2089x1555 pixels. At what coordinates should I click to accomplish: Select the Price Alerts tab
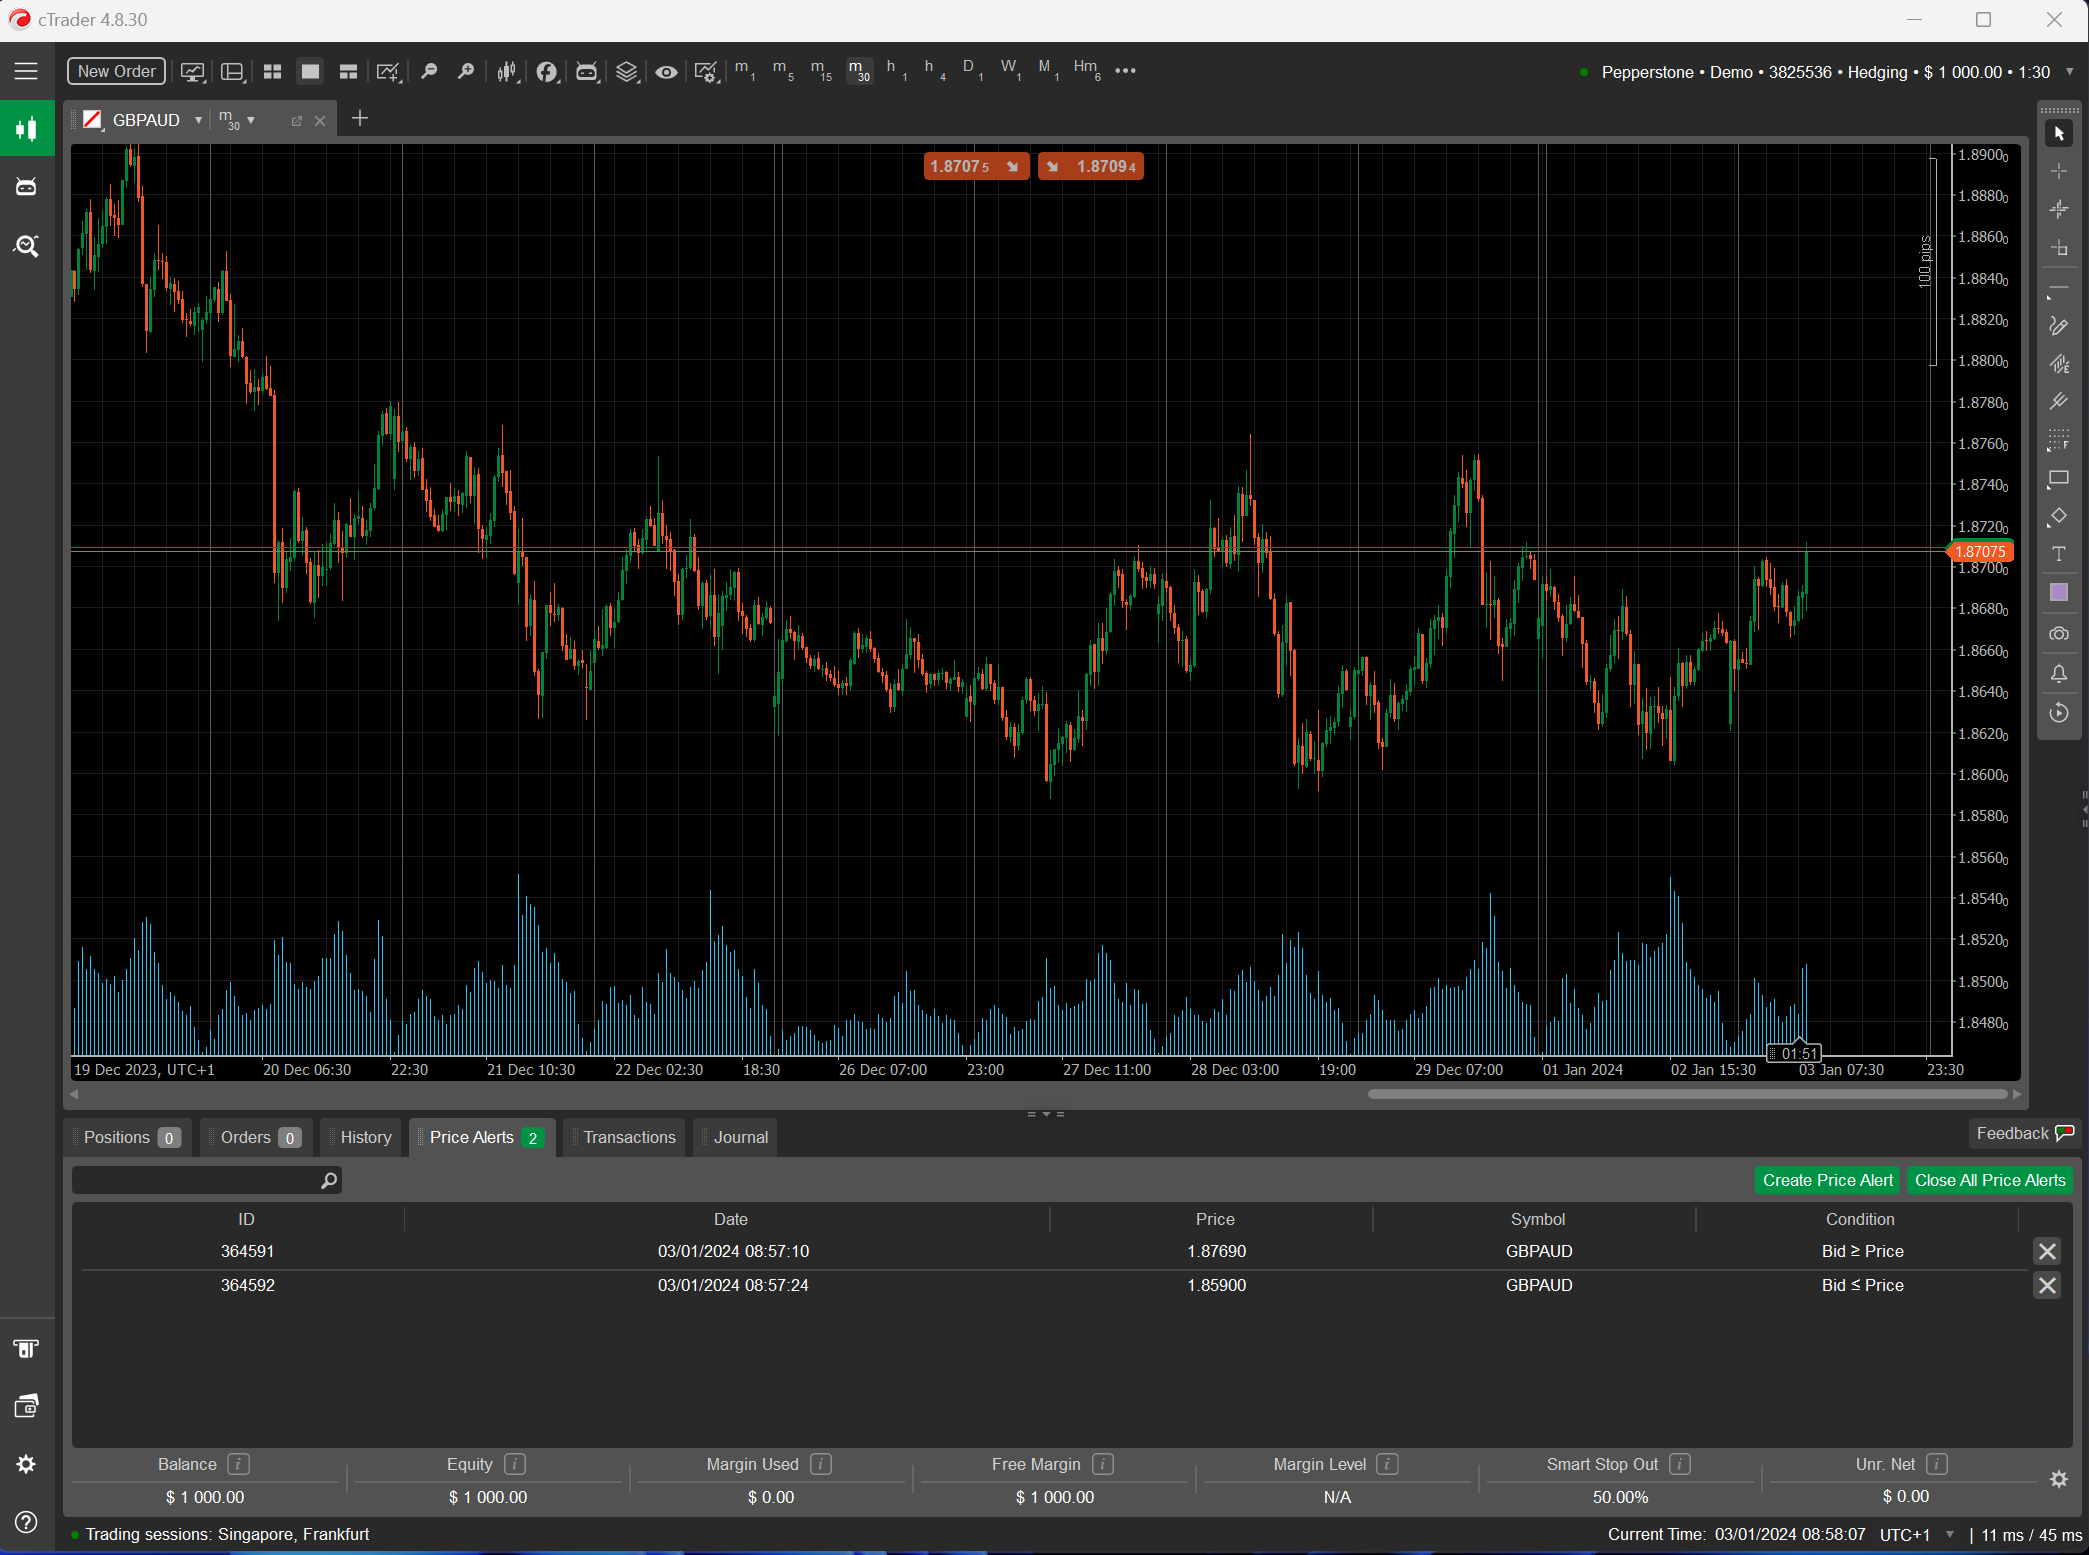484,1138
